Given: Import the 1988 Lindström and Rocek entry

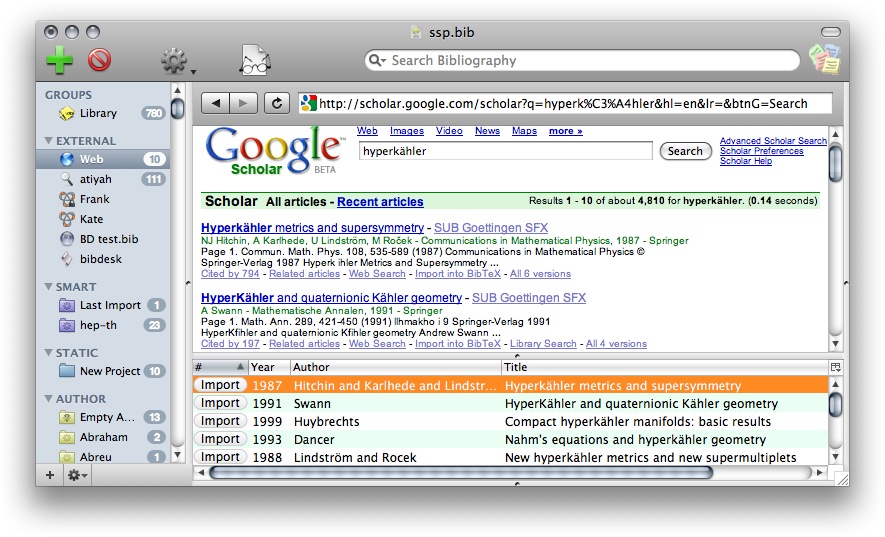Looking at the screenshot, I should (220, 457).
